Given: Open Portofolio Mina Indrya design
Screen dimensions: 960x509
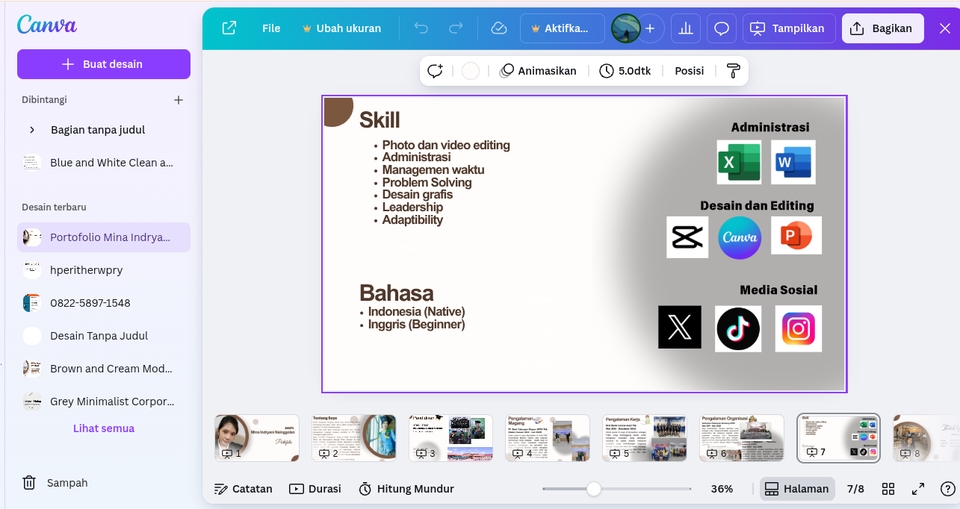Looking at the screenshot, I should [x=103, y=237].
